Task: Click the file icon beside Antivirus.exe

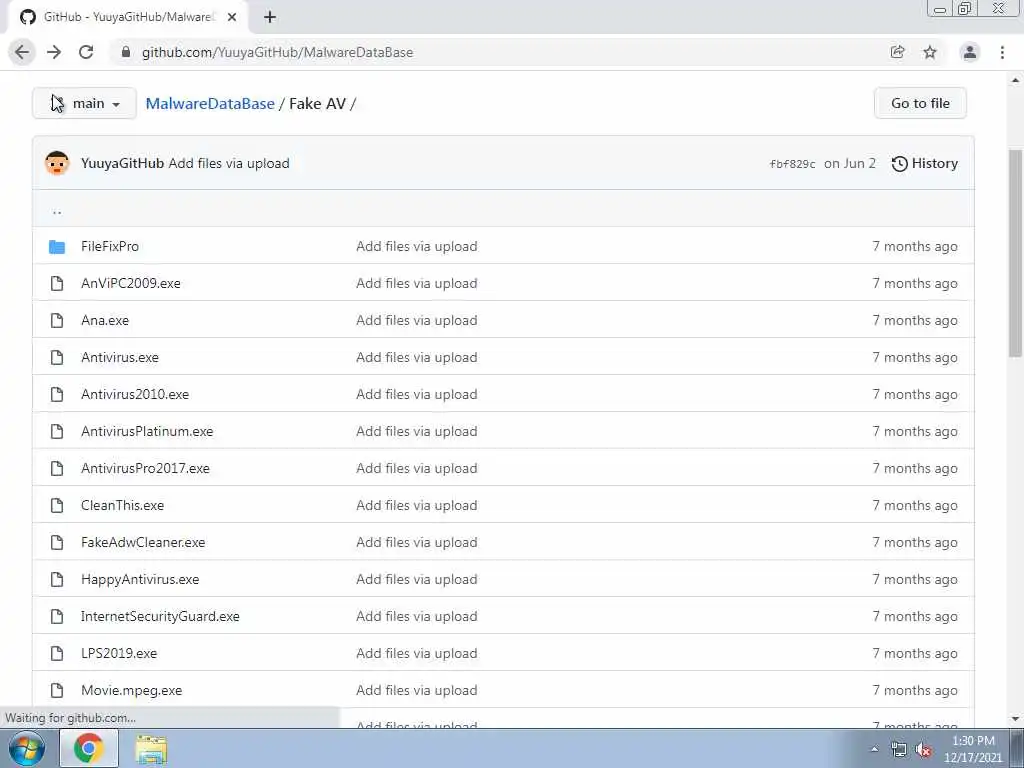Action: (x=57, y=357)
